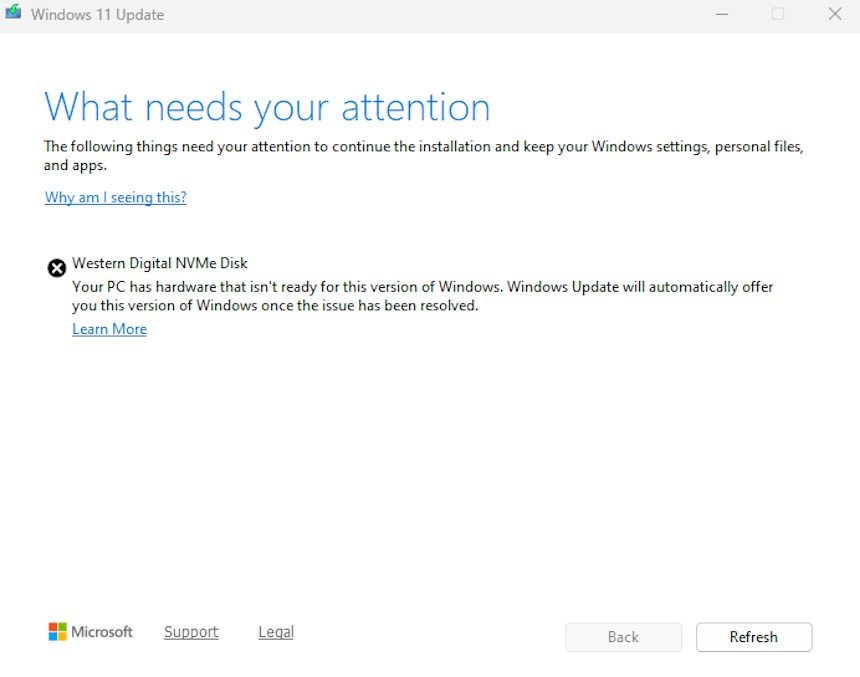This screenshot has height=677, width=860.
Task: Click the "What needs your attention" heading
Action: [267, 108]
